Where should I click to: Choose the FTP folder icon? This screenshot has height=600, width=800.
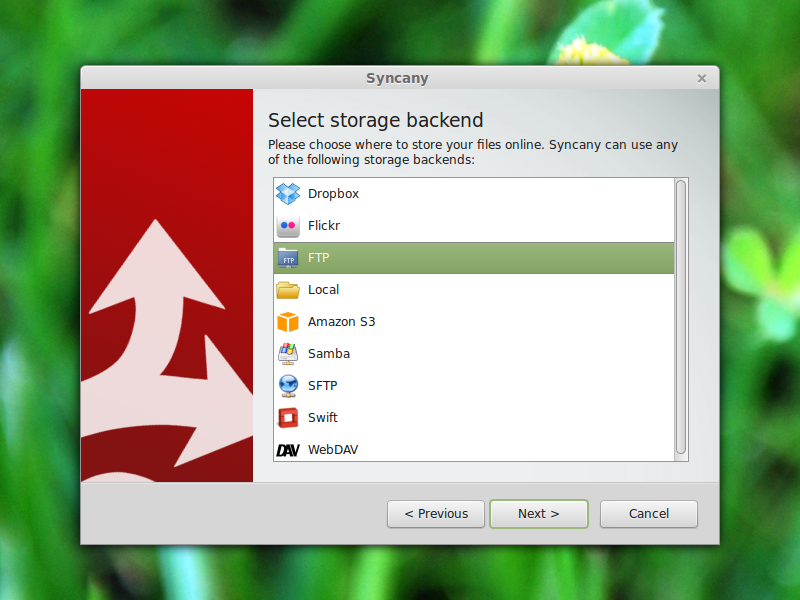point(288,258)
